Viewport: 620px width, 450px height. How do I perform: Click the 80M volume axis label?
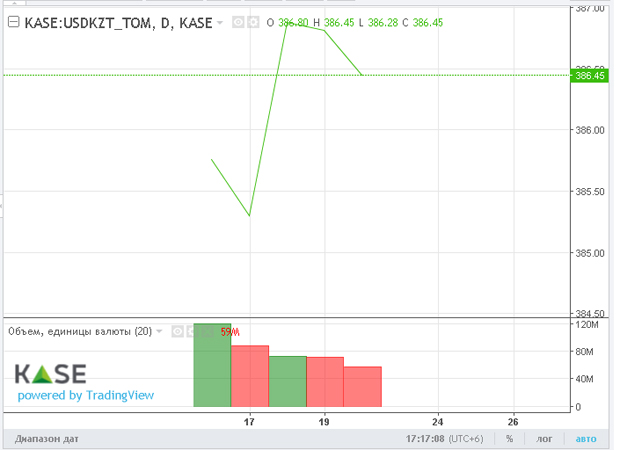[x=584, y=352]
